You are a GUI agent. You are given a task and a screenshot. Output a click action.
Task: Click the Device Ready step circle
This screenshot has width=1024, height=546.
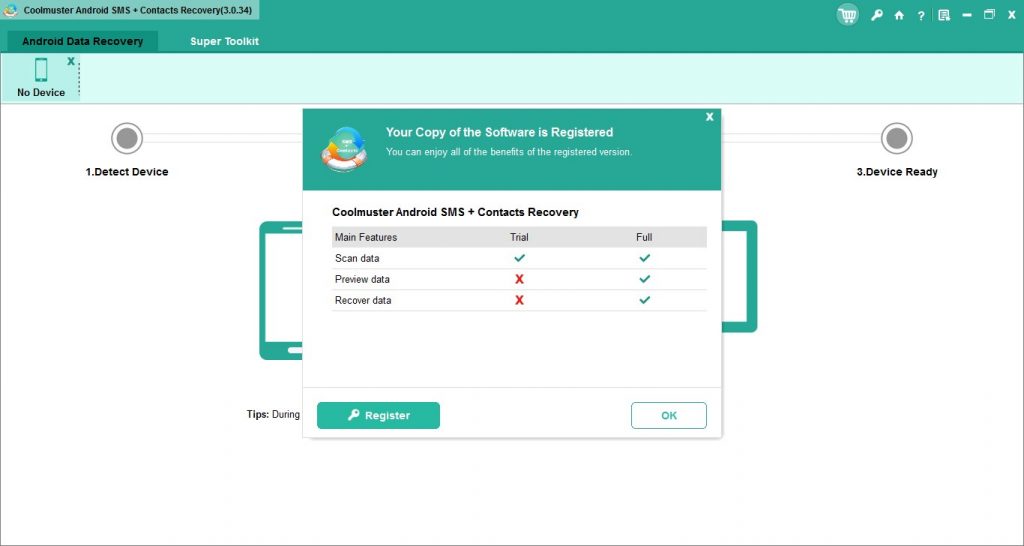click(897, 139)
